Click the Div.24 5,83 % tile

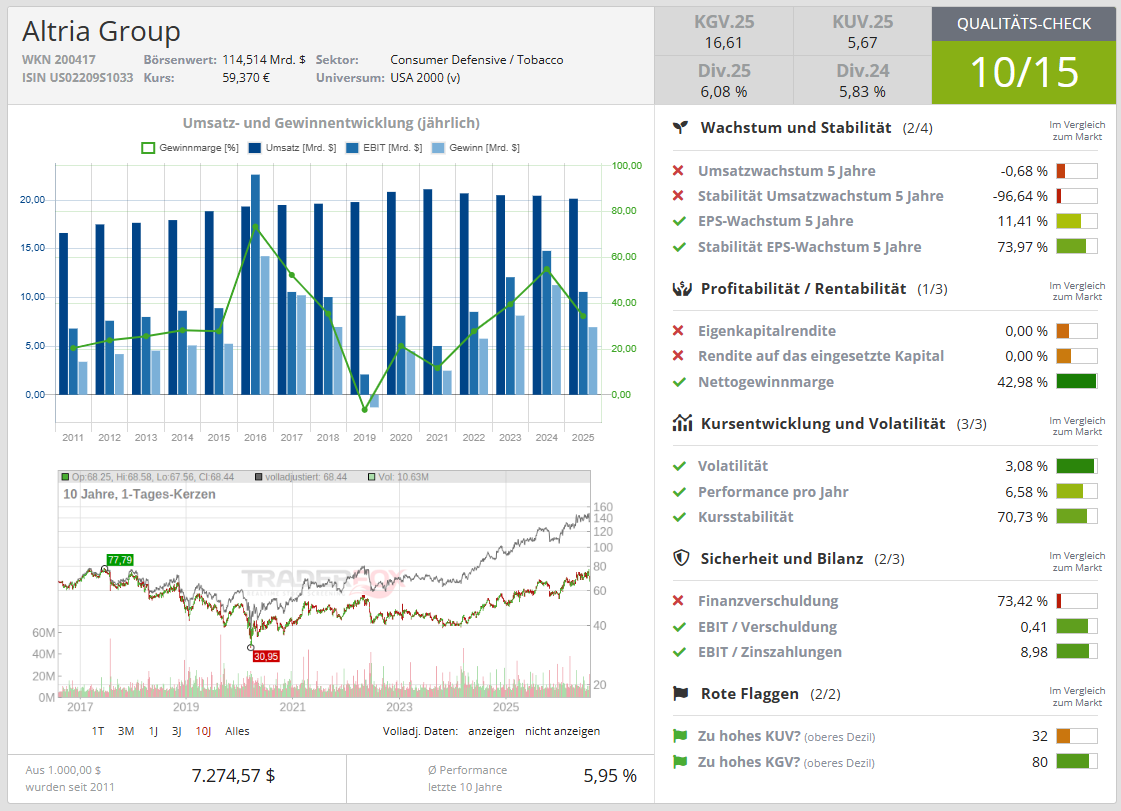pos(862,80)
